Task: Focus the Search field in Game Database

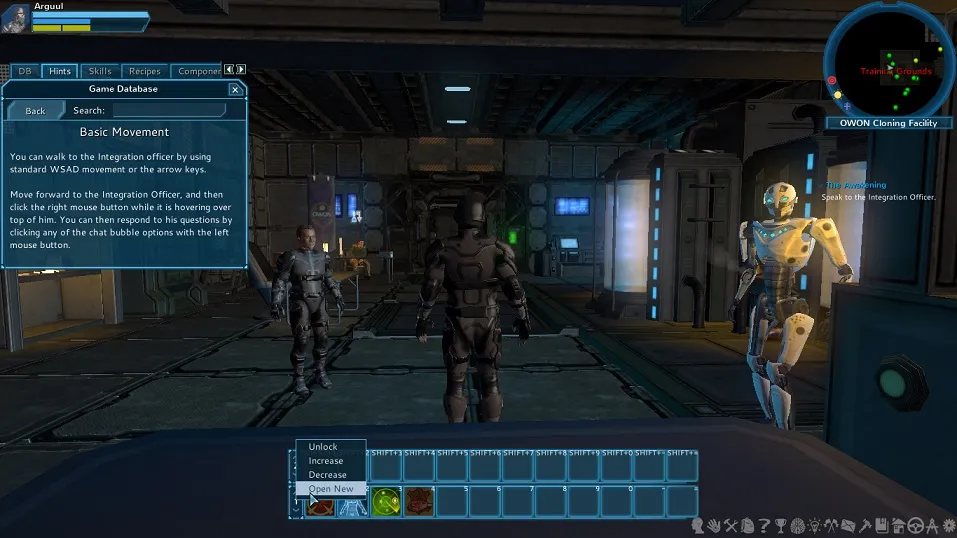Action: 169,110
